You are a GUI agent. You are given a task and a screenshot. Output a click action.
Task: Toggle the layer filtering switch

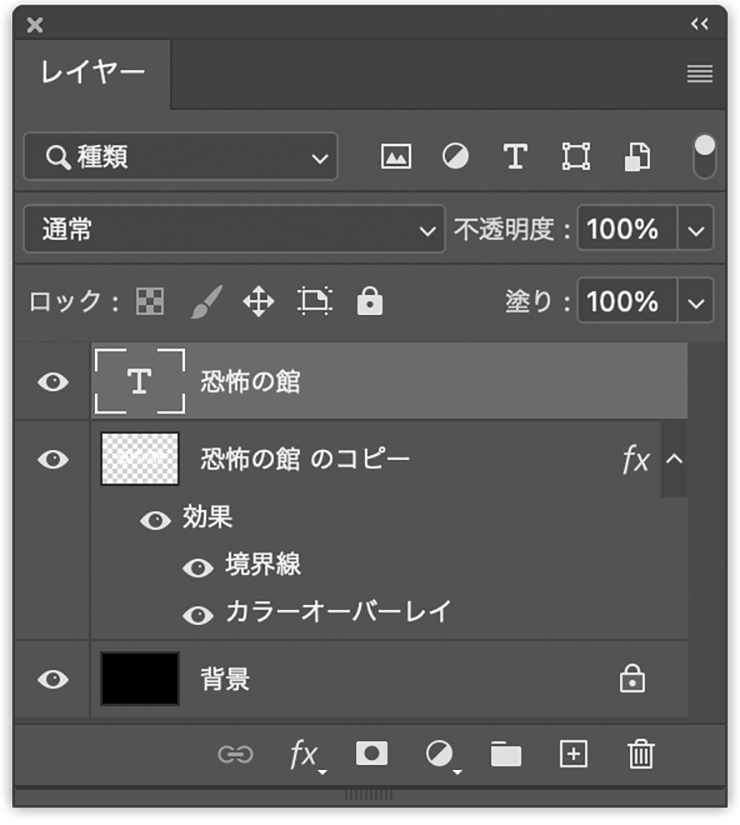[x=704, y=156]
